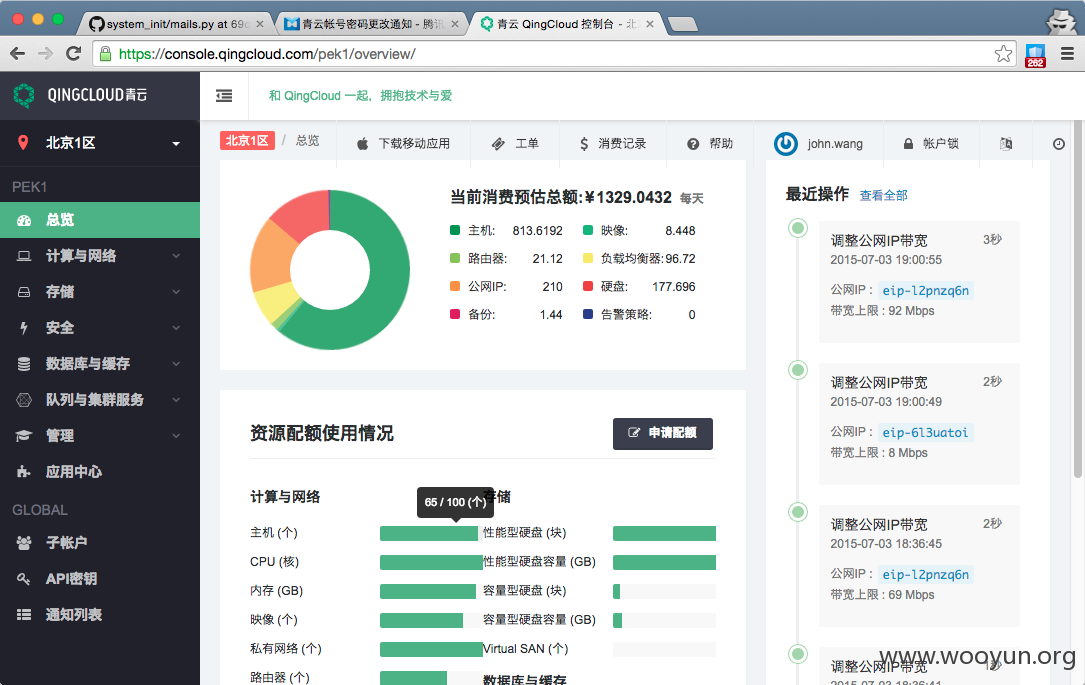Click the 内存 (GB) quota progress bar
The image size is (1085, 685).
pyautogui.click(x=430, y=592)
